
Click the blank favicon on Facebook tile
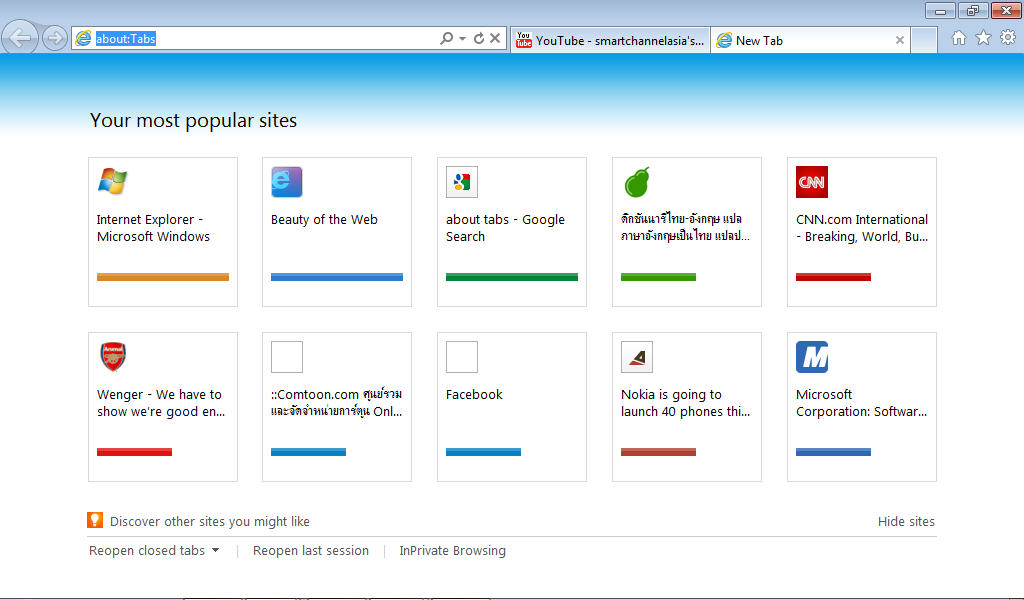tap(462, 356)
